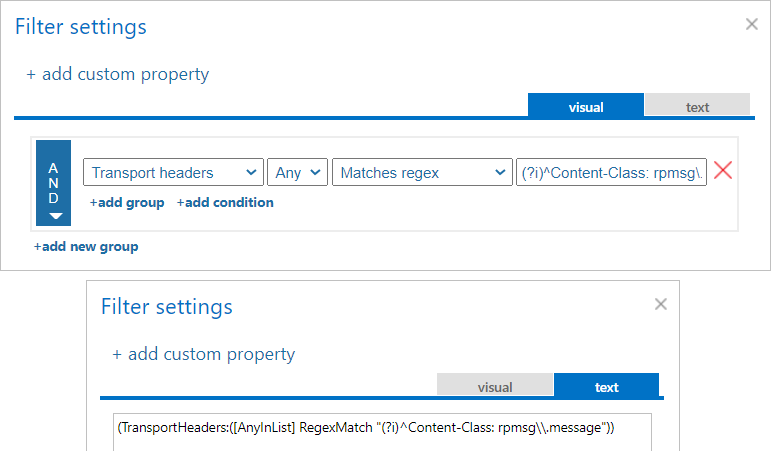Image resolution: width=771 pixels, height=451 pixels.
Task: Switch to visual tab in lower dialog
Action: (x=495, y=387)
